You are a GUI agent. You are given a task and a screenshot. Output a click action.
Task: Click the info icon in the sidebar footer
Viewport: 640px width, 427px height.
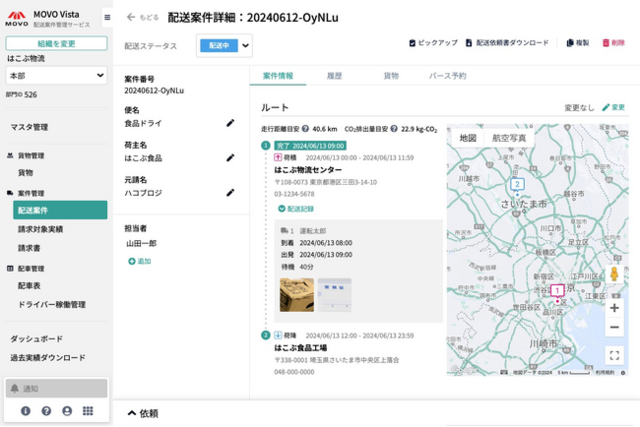click(26, 411)
